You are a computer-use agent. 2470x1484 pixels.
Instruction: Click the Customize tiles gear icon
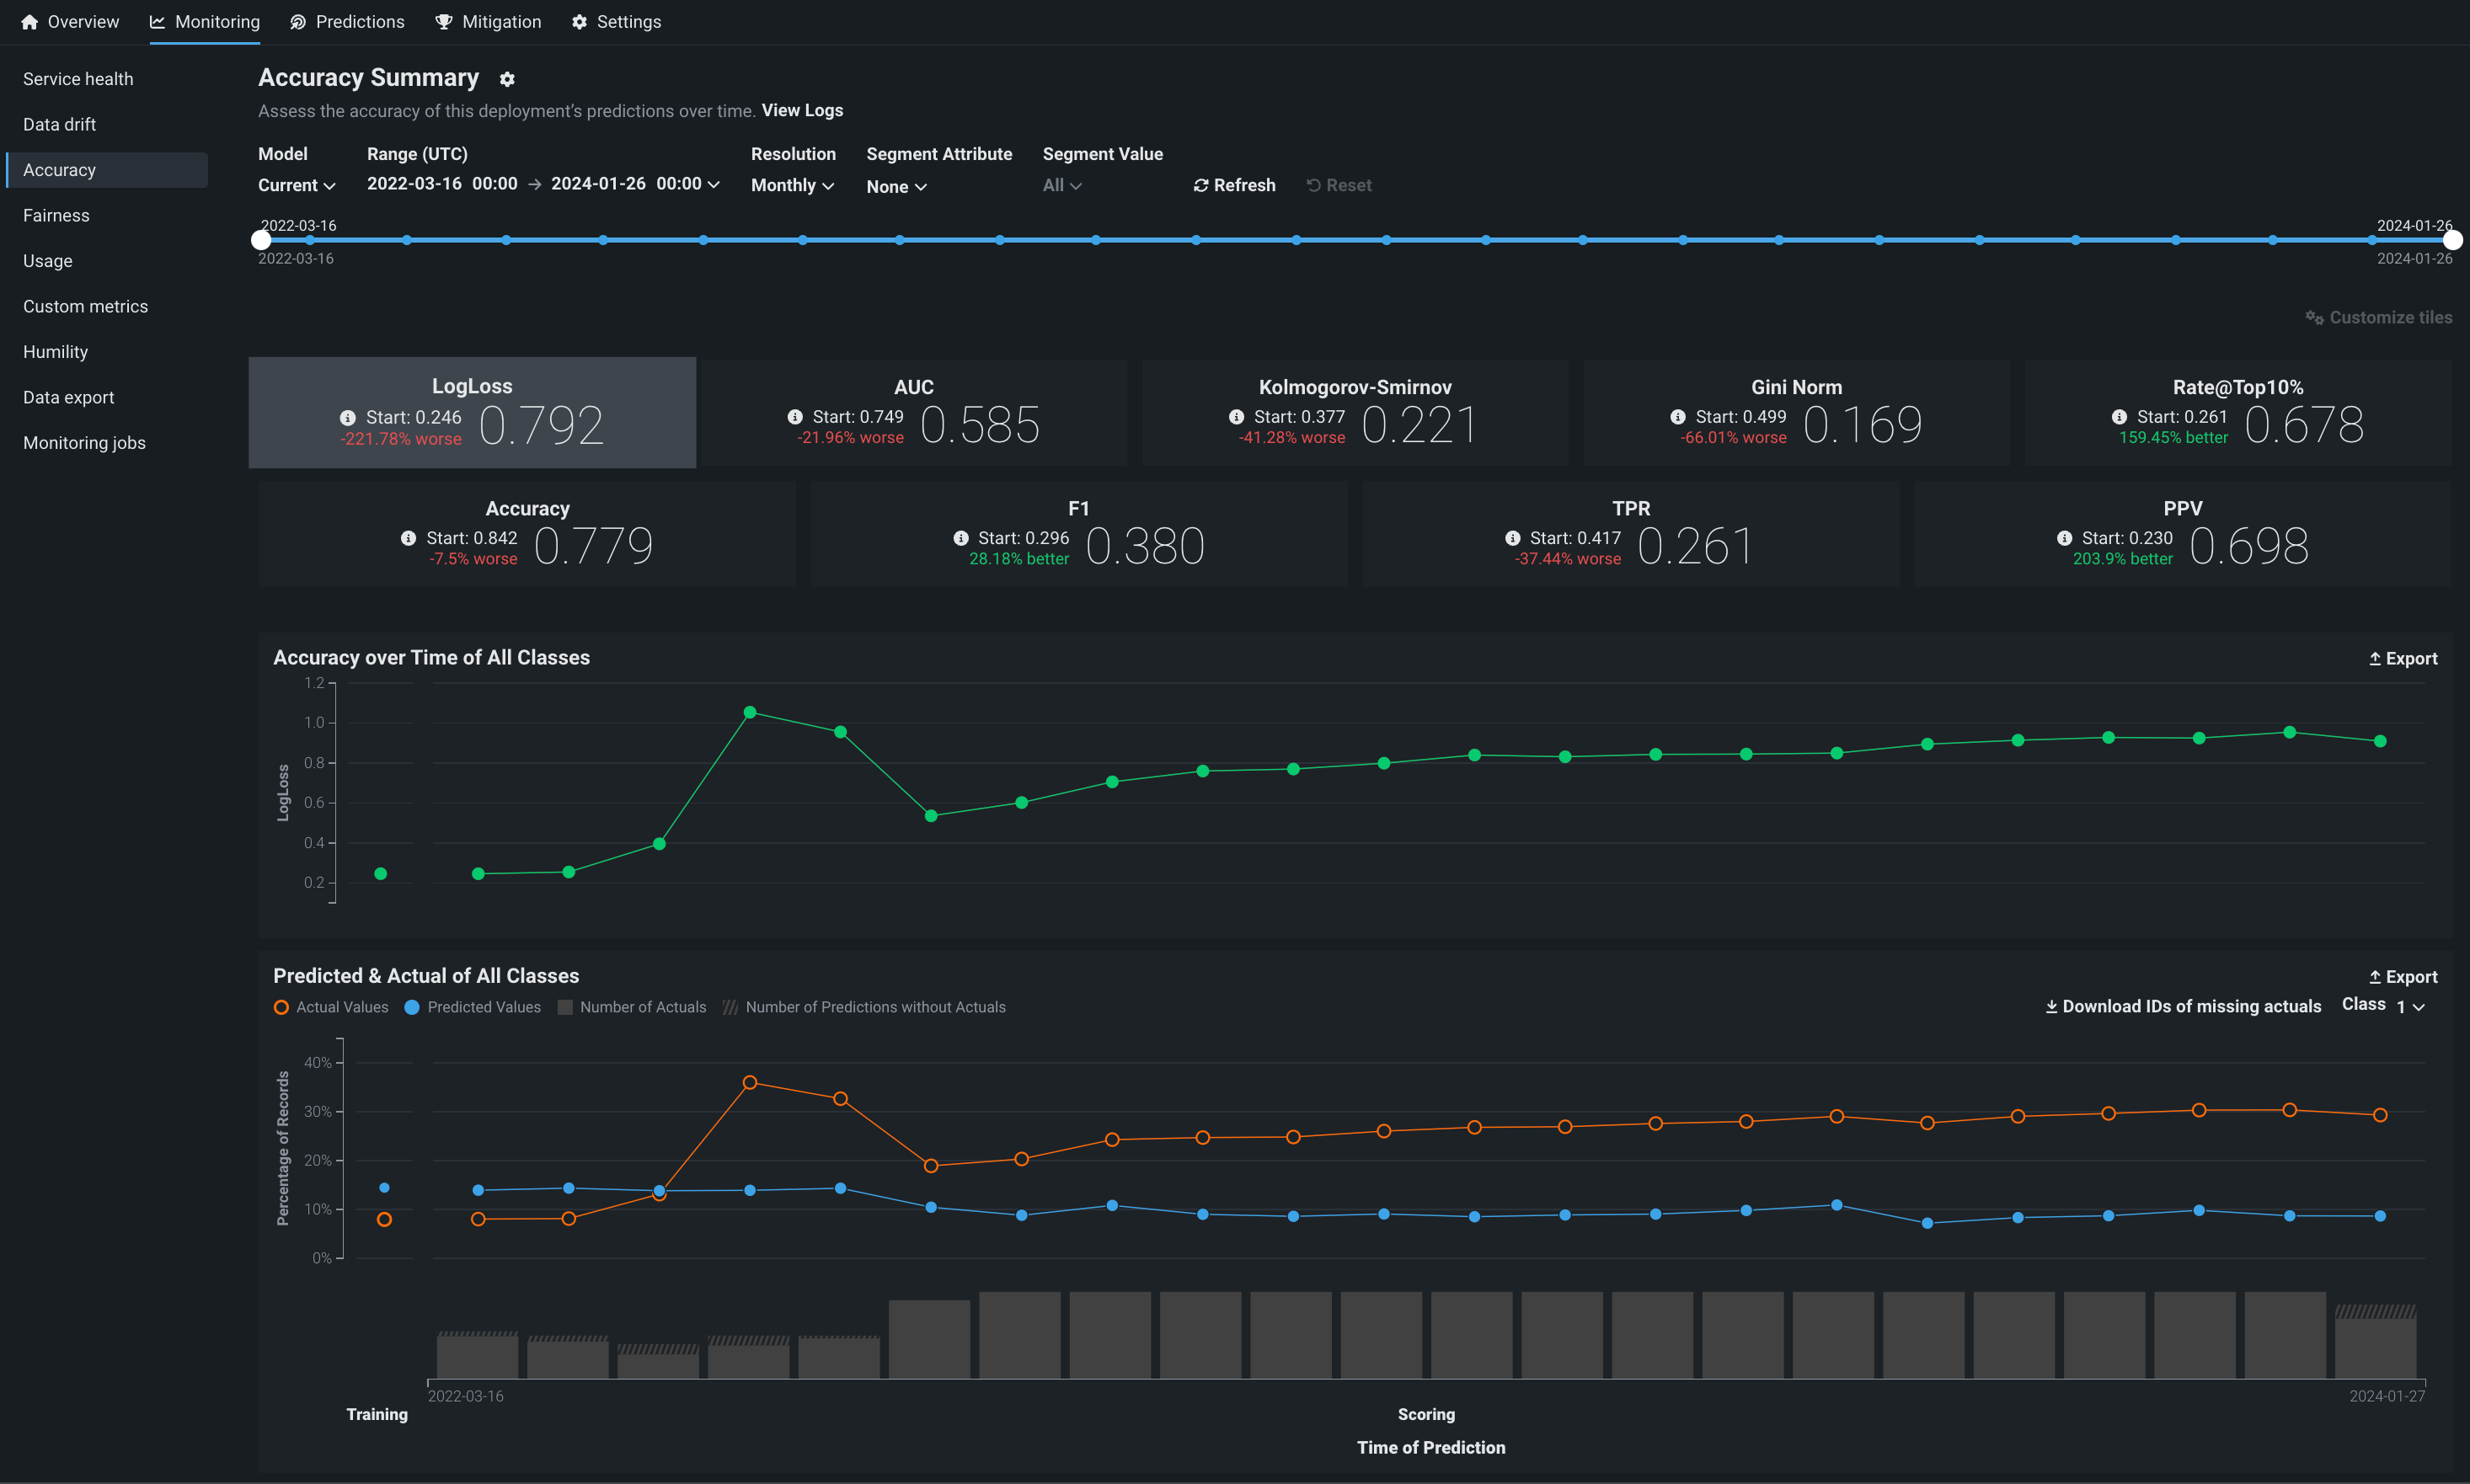click(2314, 318)
